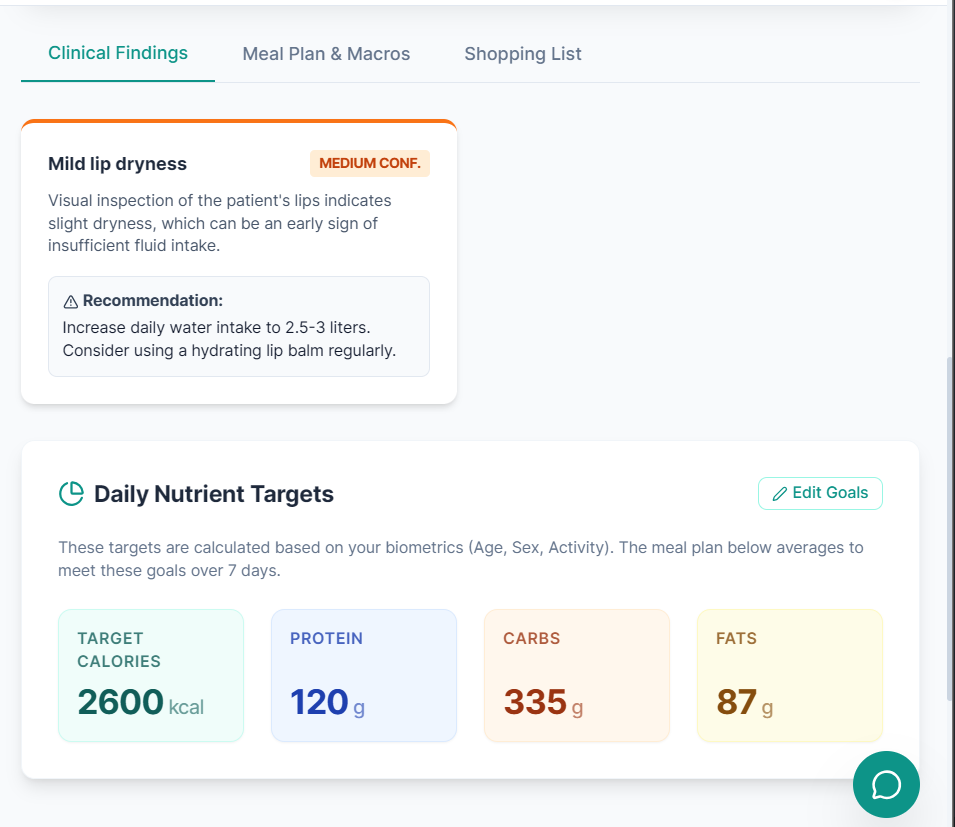Image resolution: width=955 pixels, height=827 pixels.
Task: Click the Carbs target card
Action: (576, 675)
